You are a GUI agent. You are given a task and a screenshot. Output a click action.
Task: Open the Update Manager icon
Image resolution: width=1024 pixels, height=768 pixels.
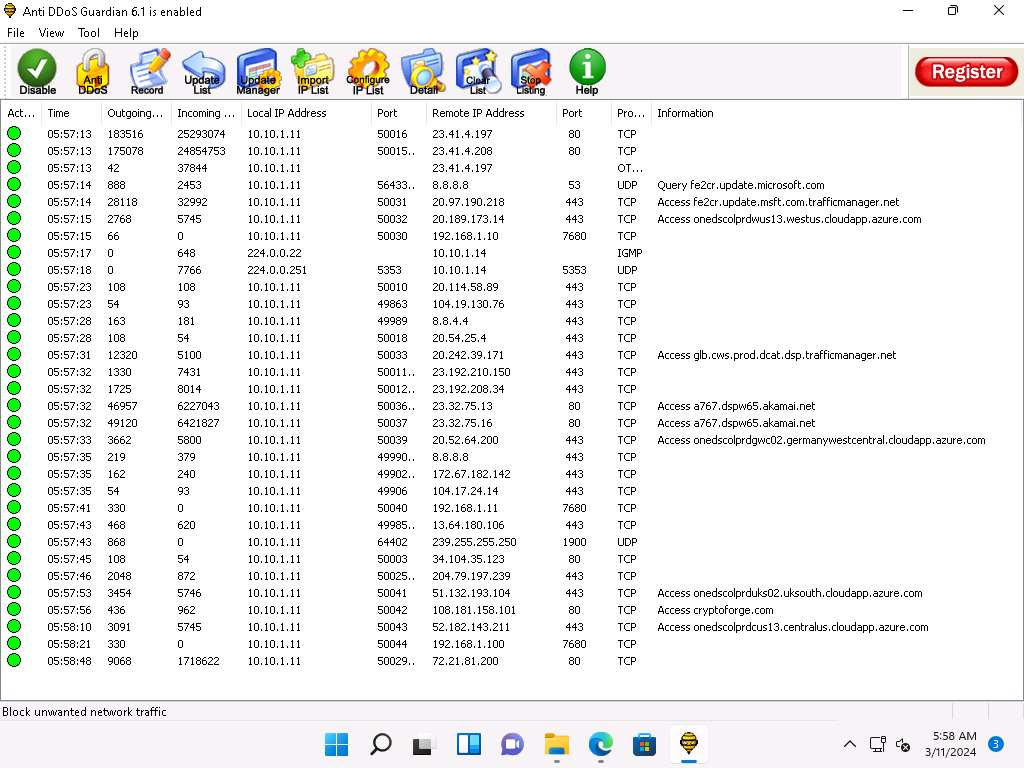(257, 71)
